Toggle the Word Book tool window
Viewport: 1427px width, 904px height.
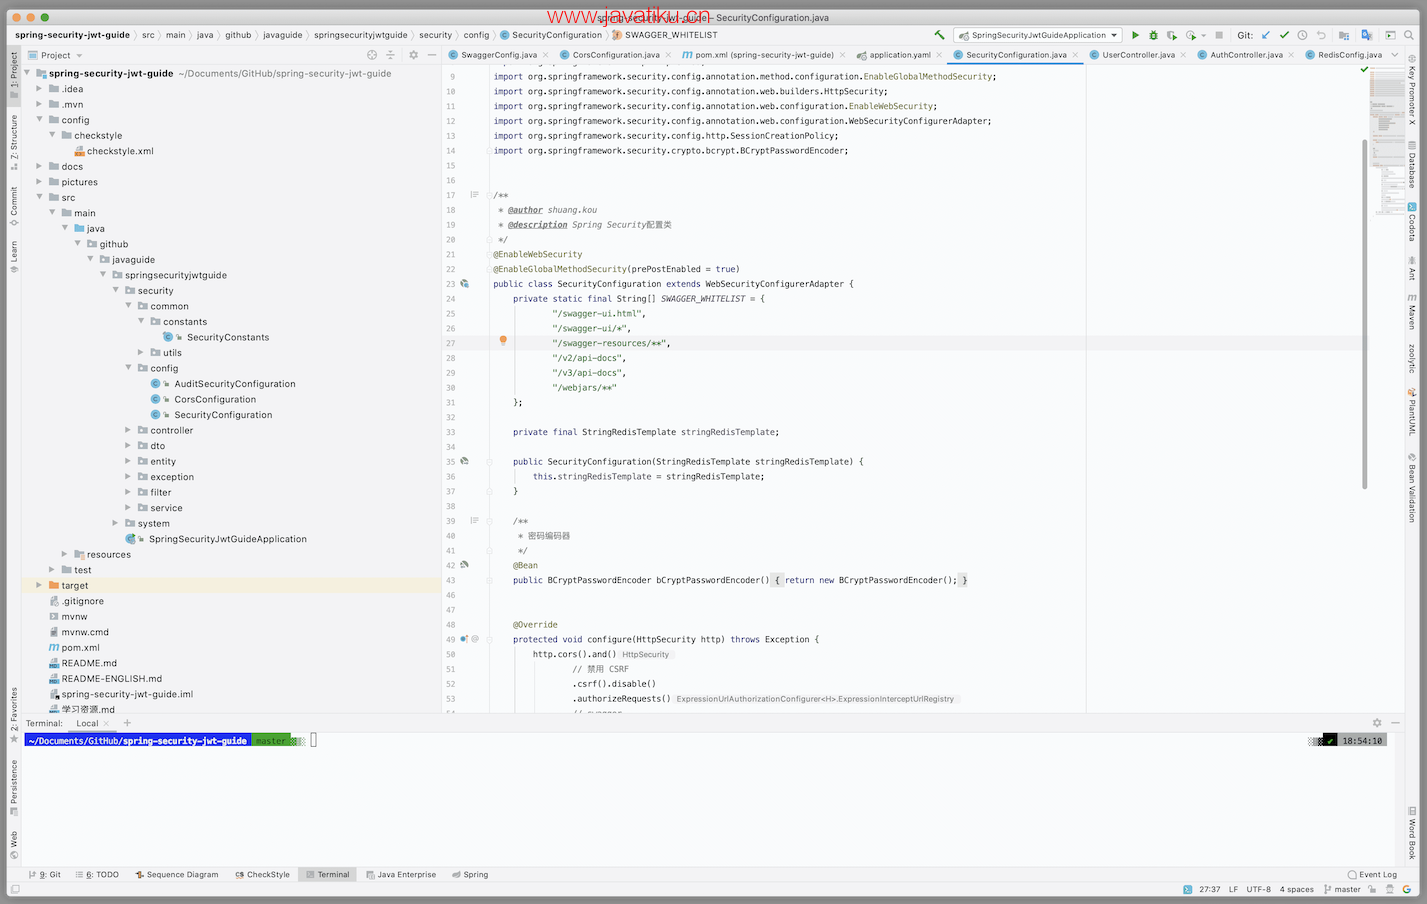[1412, 834]
